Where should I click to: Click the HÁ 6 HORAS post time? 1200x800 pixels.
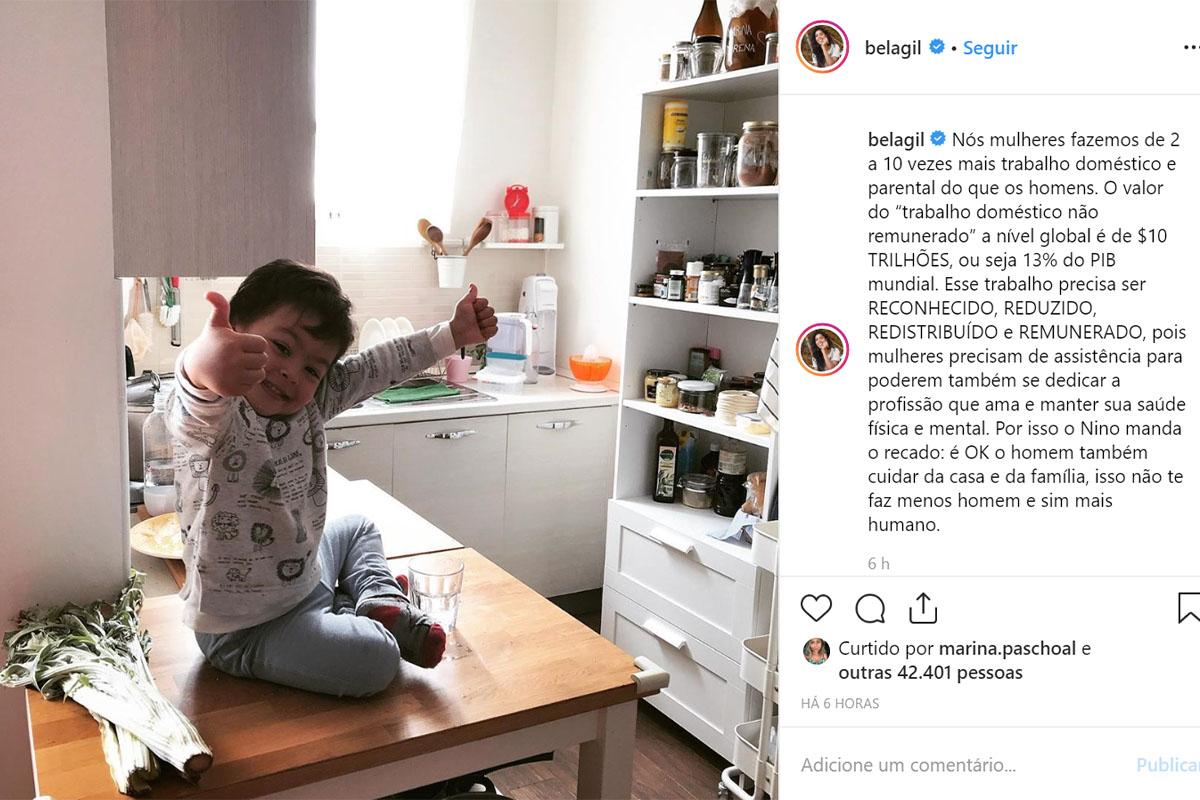pos(840,704)
